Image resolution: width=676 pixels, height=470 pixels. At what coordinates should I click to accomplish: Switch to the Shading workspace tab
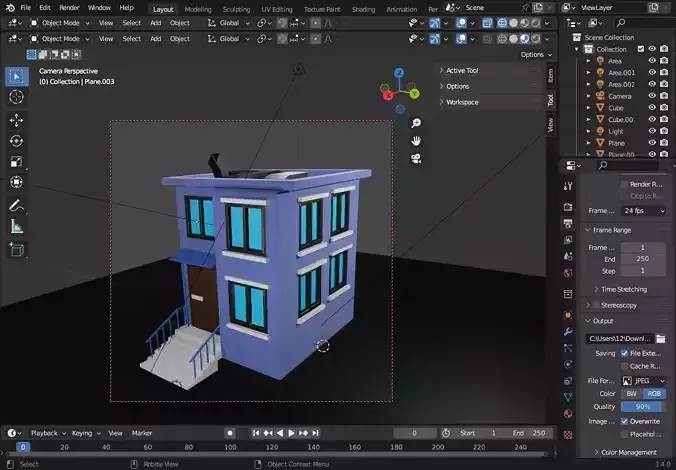click(x=363, y=9)
